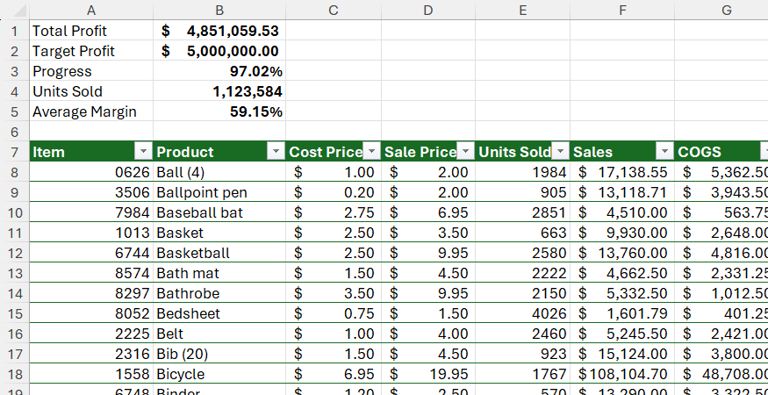Screen dimensions: 768x395
Task: Select column F header
Action: (622, 10)
